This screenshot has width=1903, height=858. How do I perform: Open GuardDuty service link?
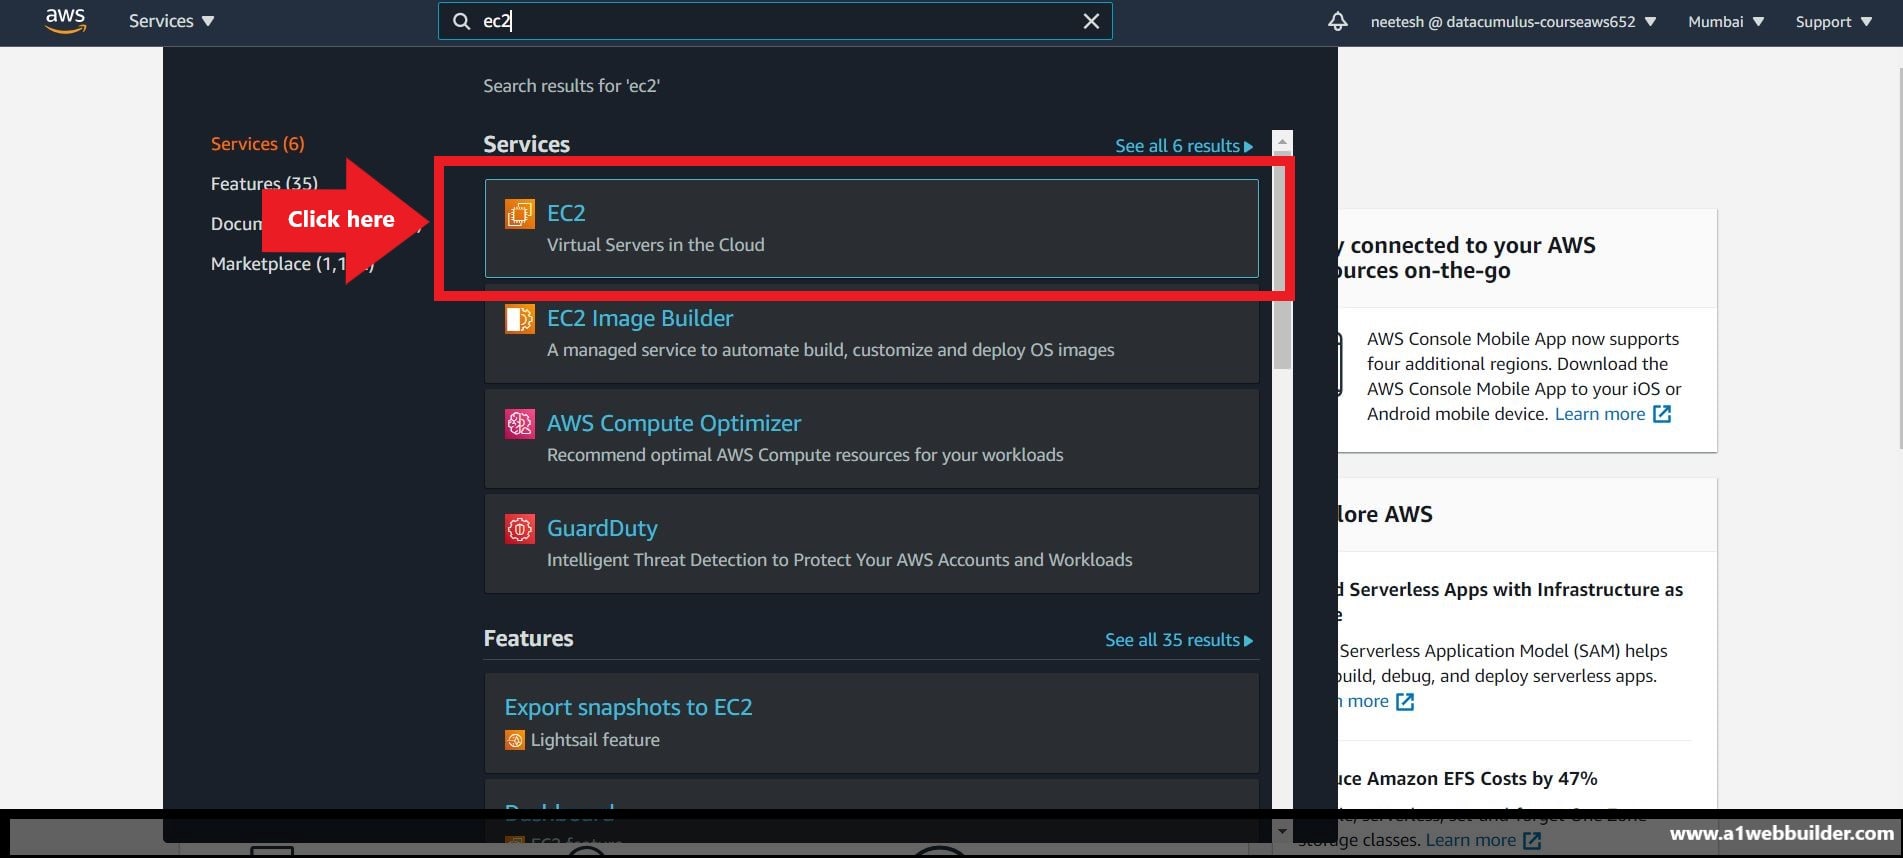point(602,528)
